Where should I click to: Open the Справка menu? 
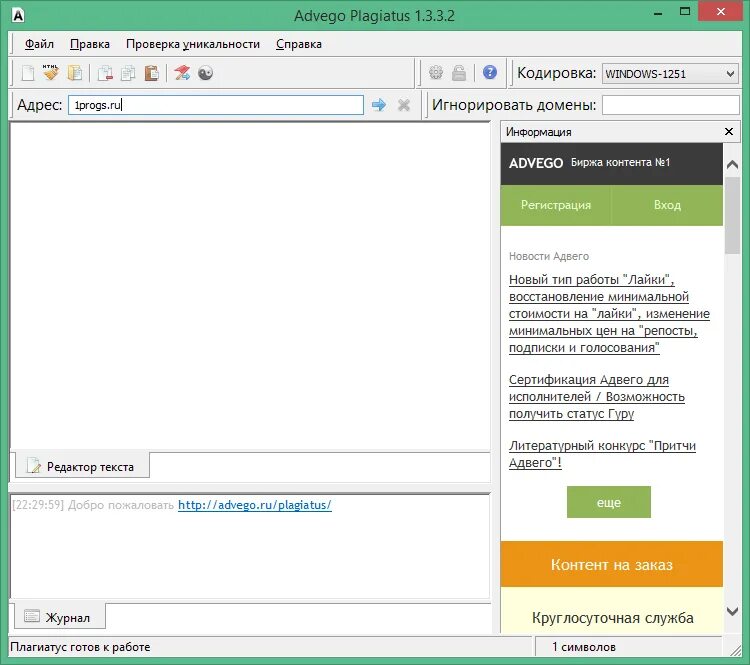(x=299, y=44)
